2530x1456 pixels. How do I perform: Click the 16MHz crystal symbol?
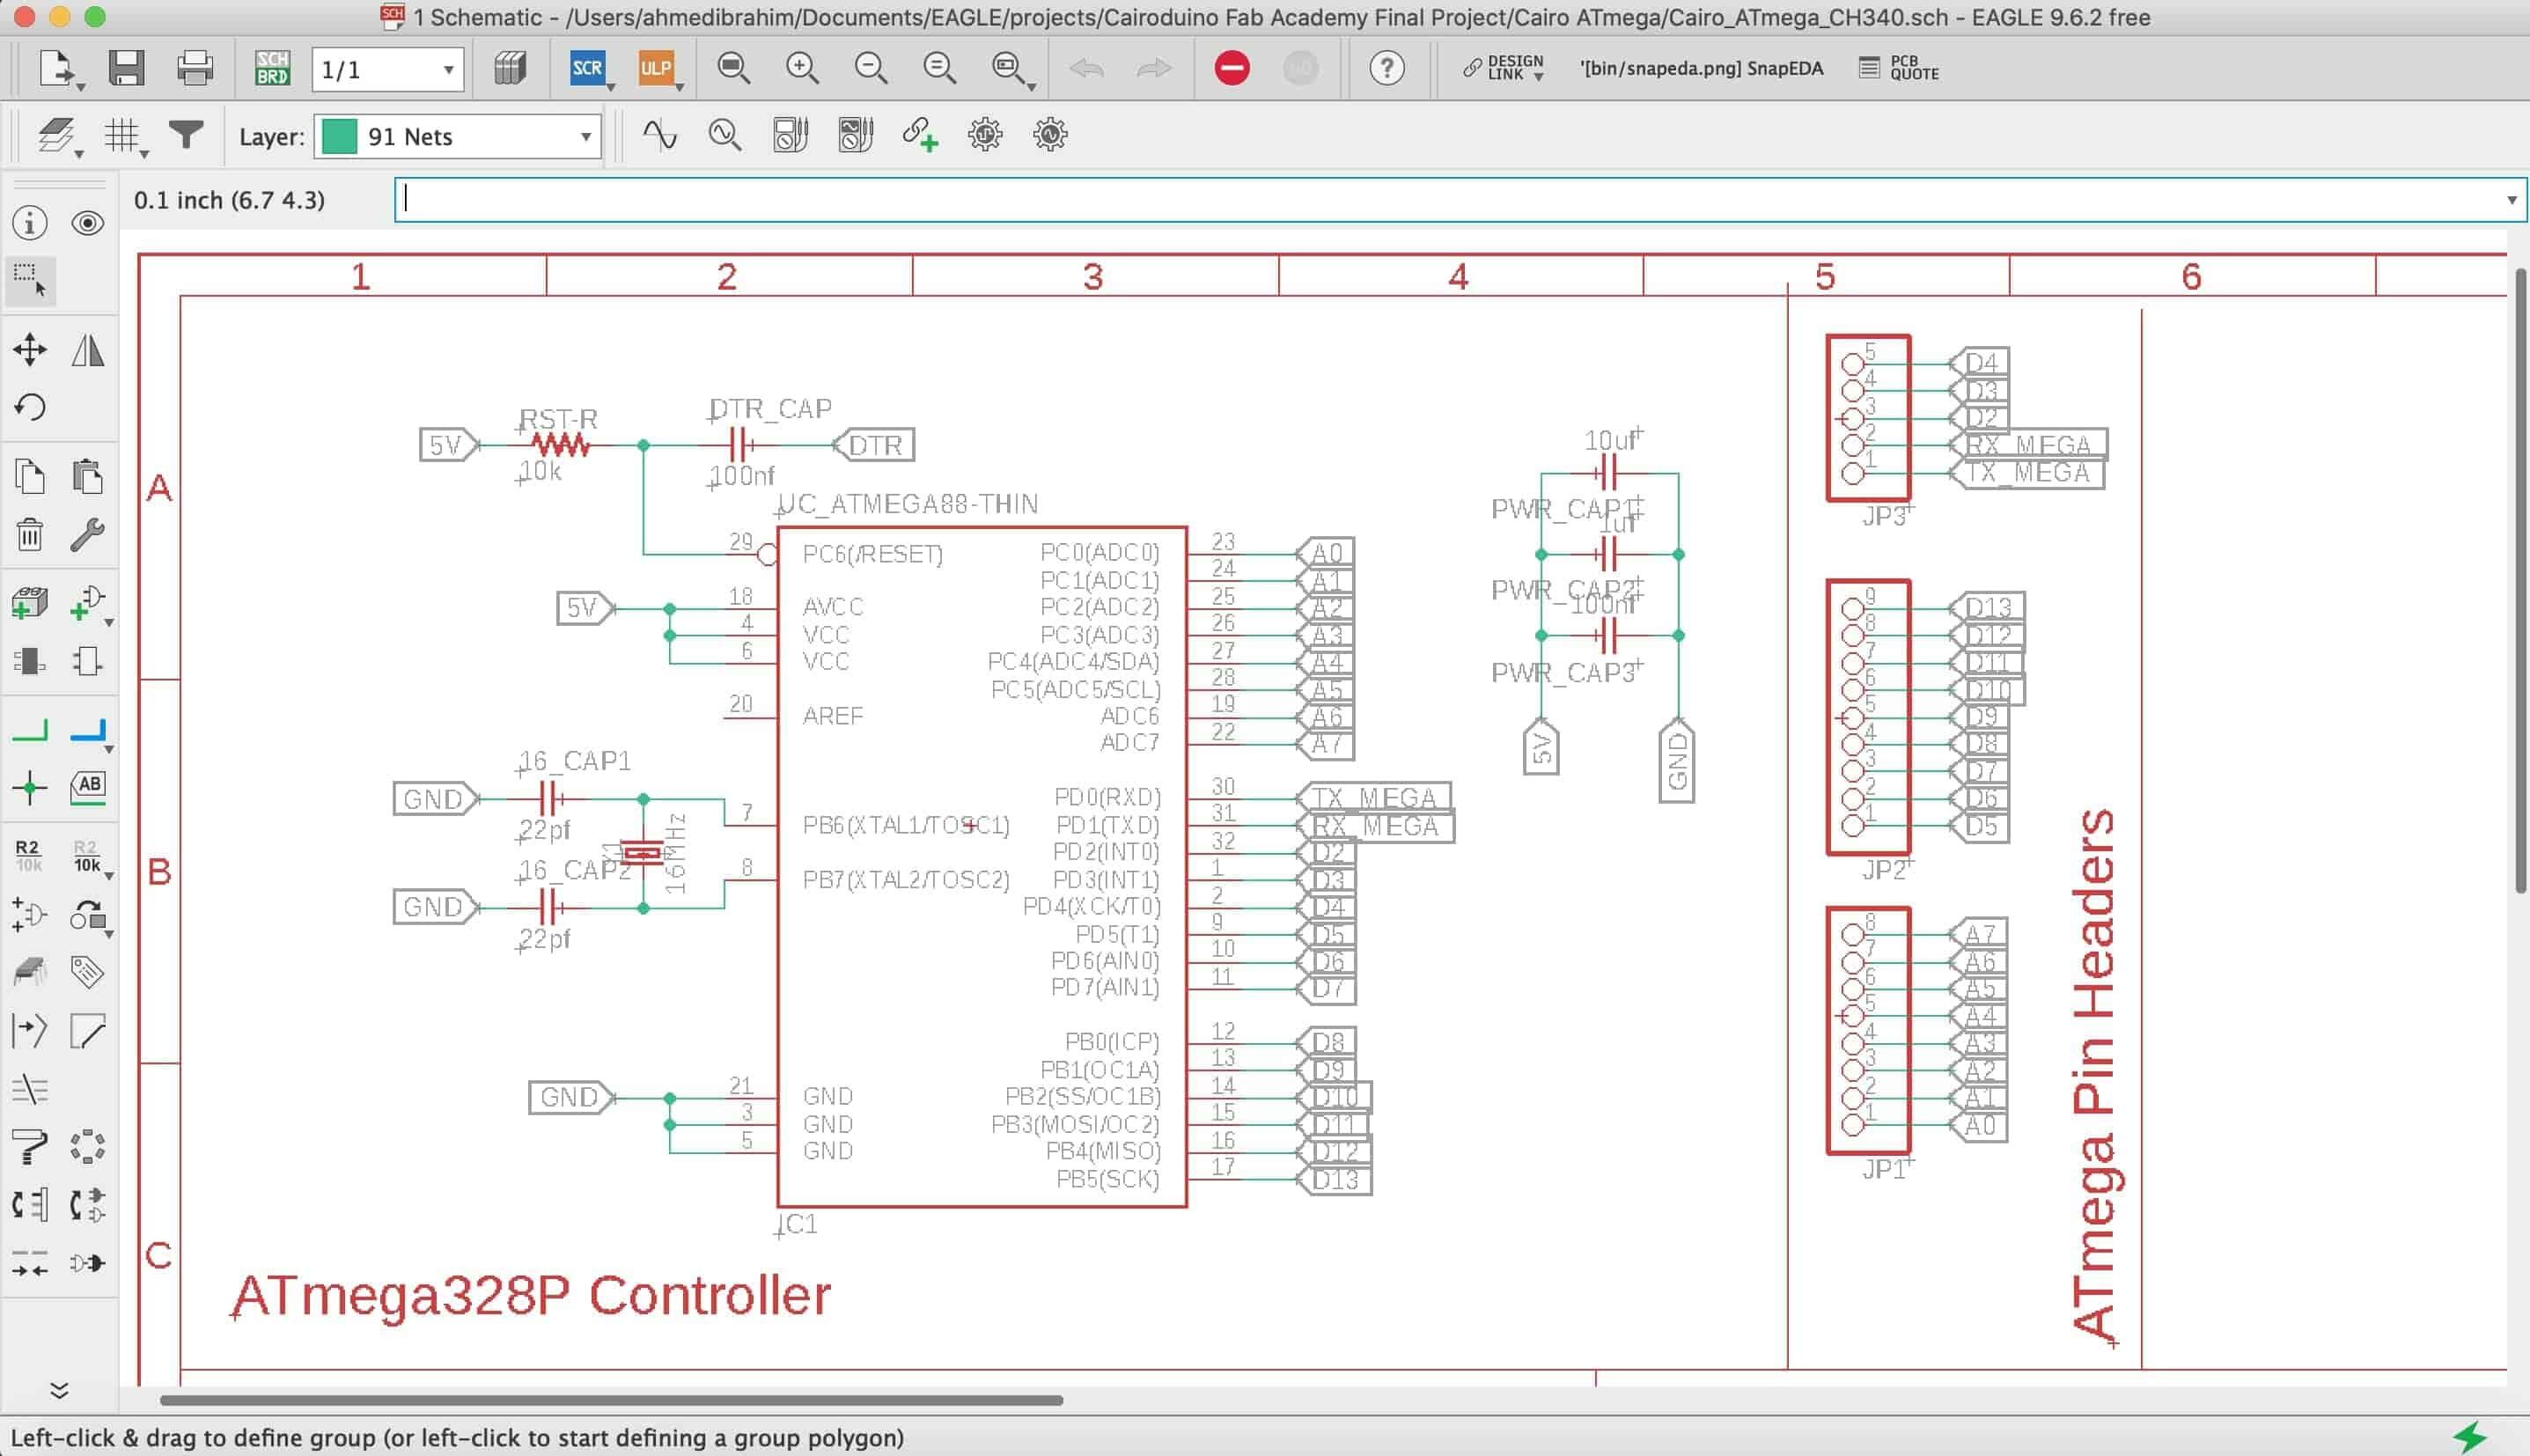click(642, 853)
